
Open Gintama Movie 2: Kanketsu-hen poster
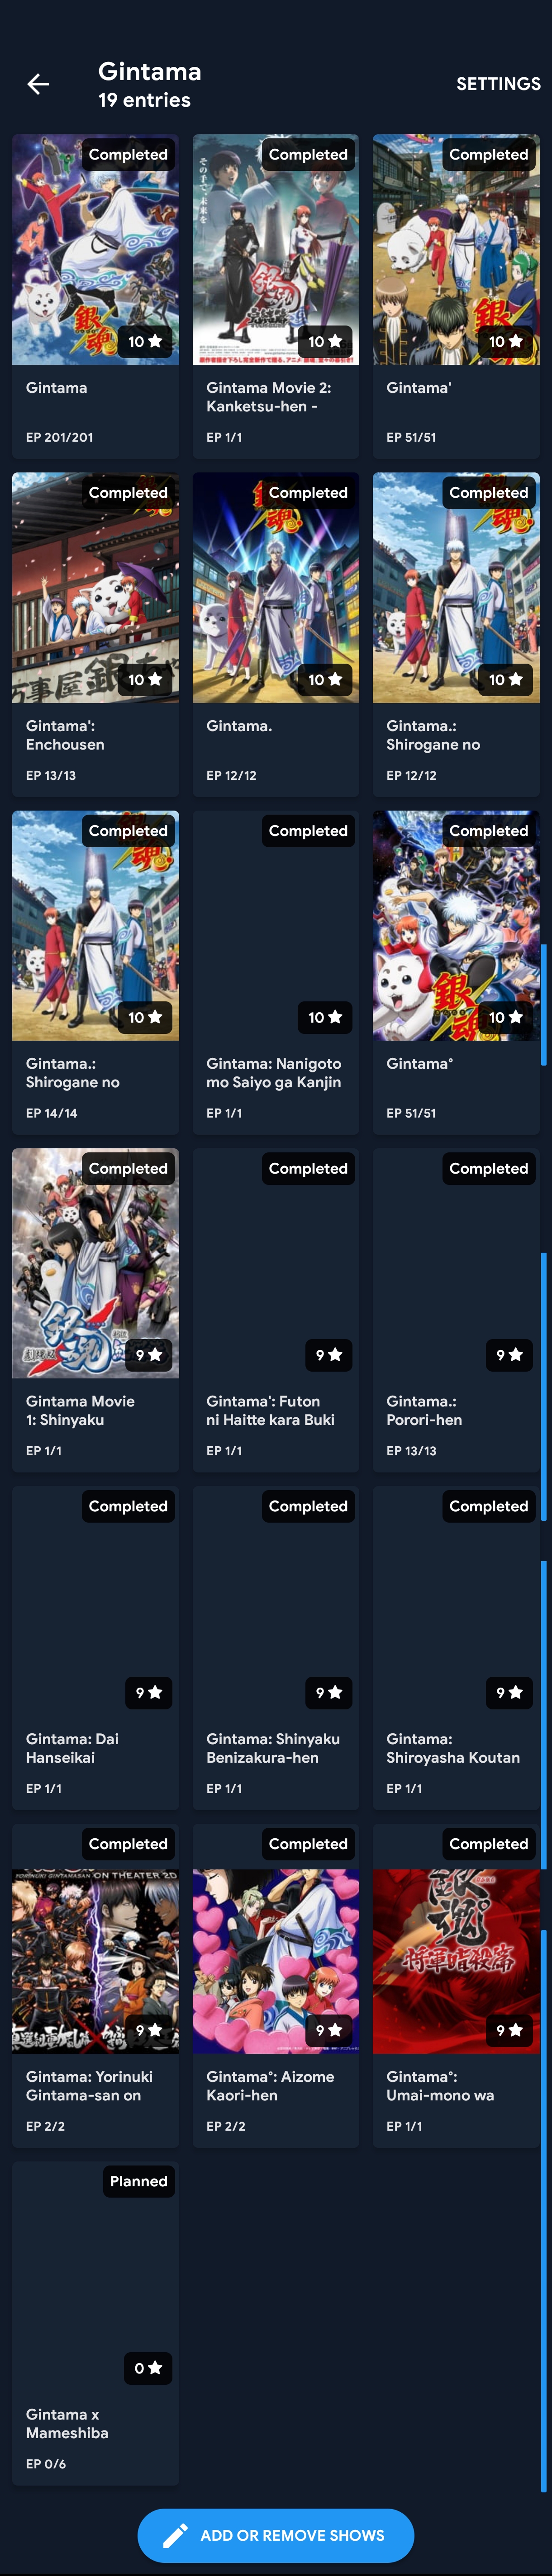tap(276, 250)
